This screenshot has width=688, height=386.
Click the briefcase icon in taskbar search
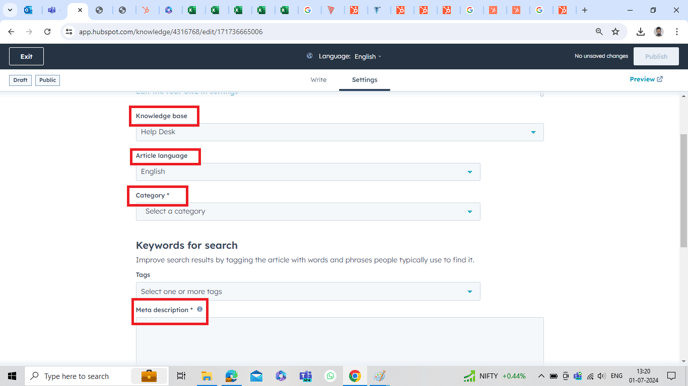(149, 376)
